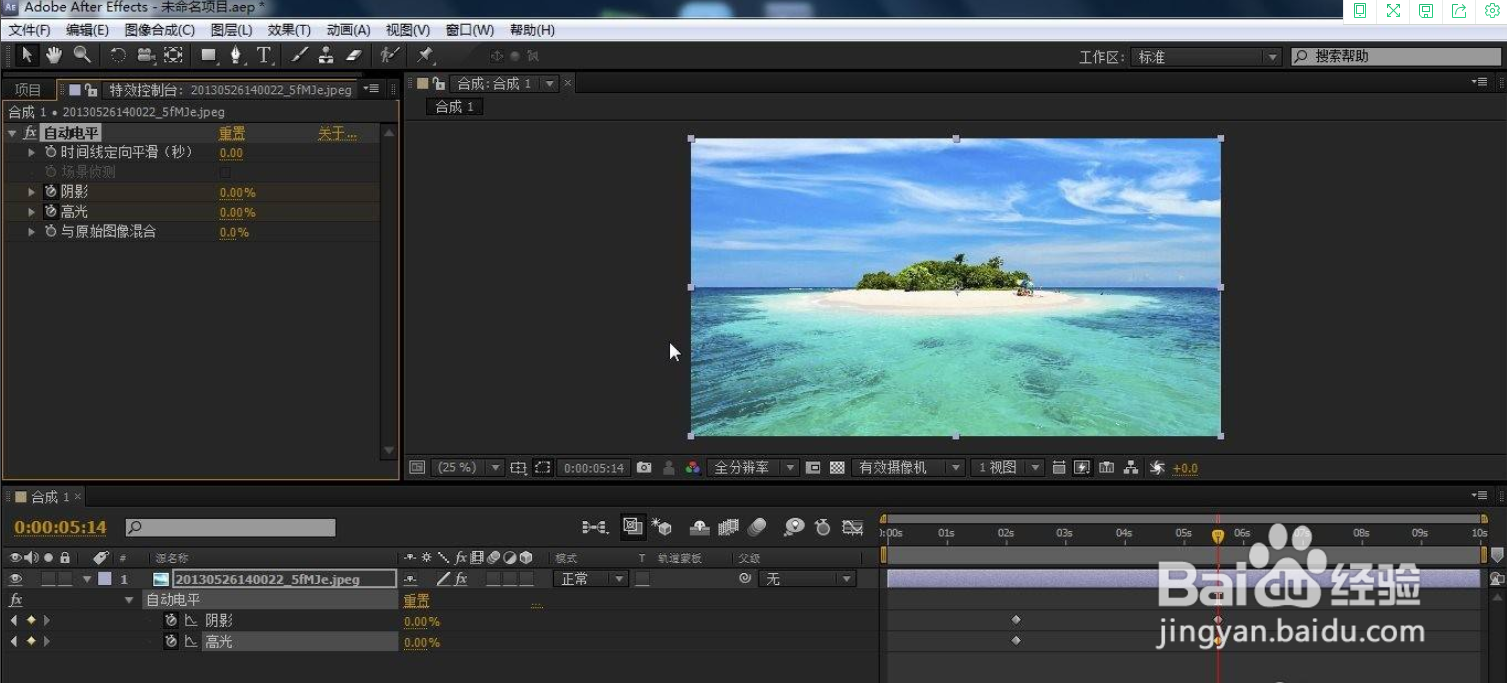Open the 正常 blending mode dropdown

pos(590,579)
